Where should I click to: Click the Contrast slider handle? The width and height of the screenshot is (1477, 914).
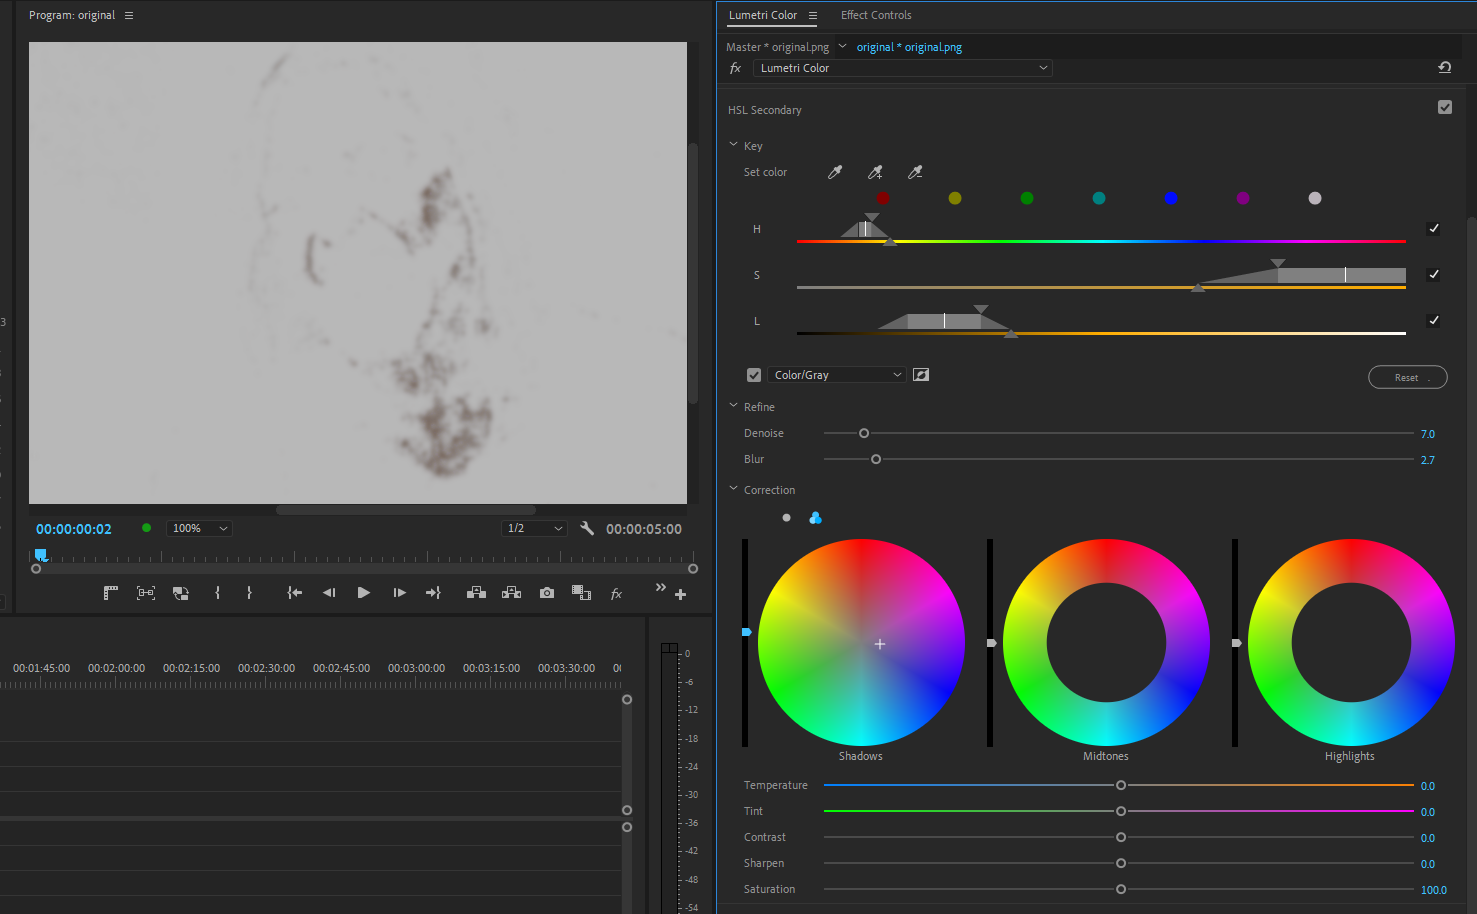tap(1121, 837)
